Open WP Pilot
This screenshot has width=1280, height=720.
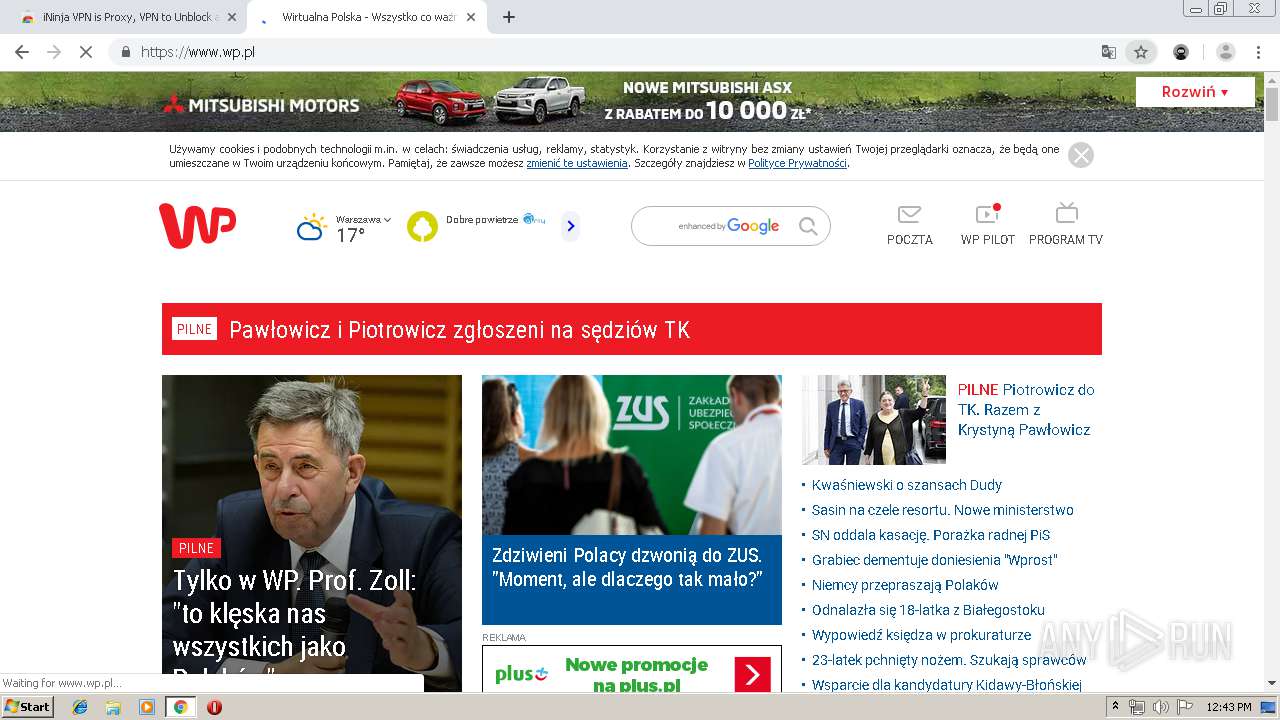pos(988,225)
